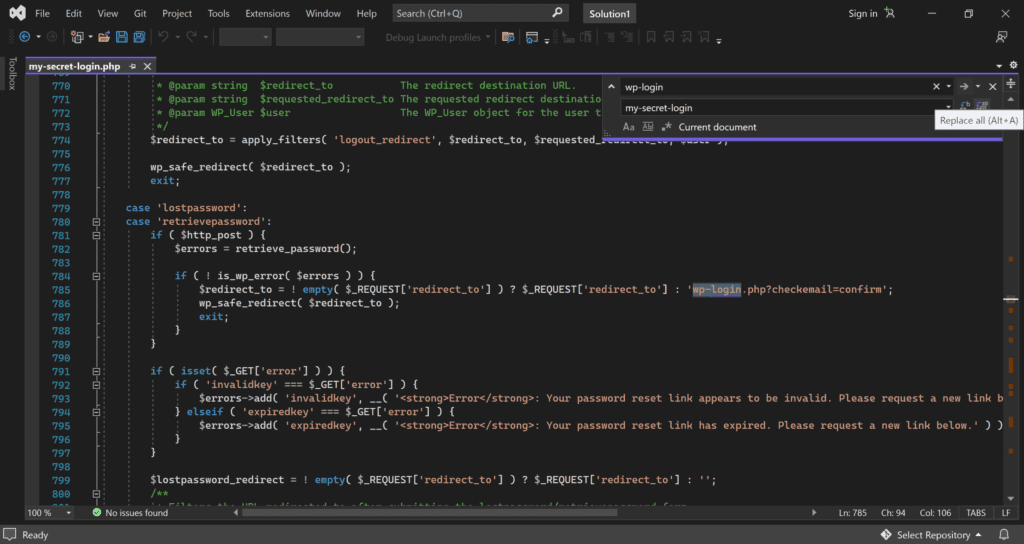Open the solution platforms combo box
Image resolution: width=1024 pixels, height=544 pixels.
click(319, 37)
